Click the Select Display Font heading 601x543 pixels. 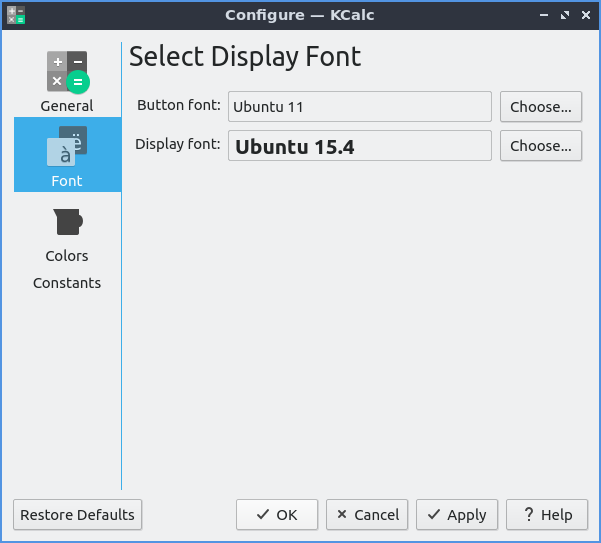pos(245,57)
